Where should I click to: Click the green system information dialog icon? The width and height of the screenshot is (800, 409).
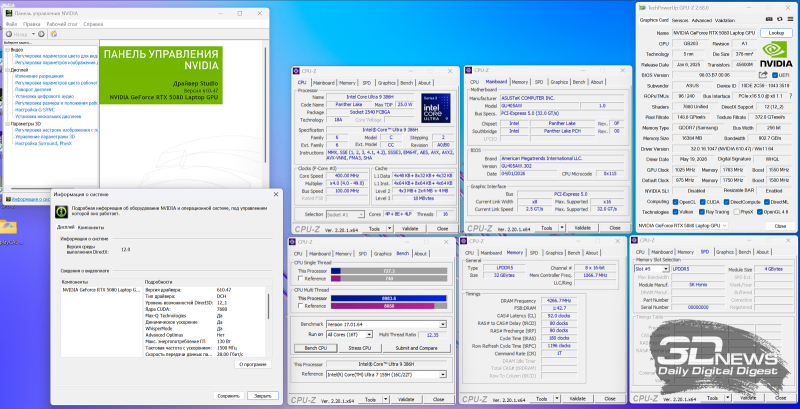coord(62,211)
